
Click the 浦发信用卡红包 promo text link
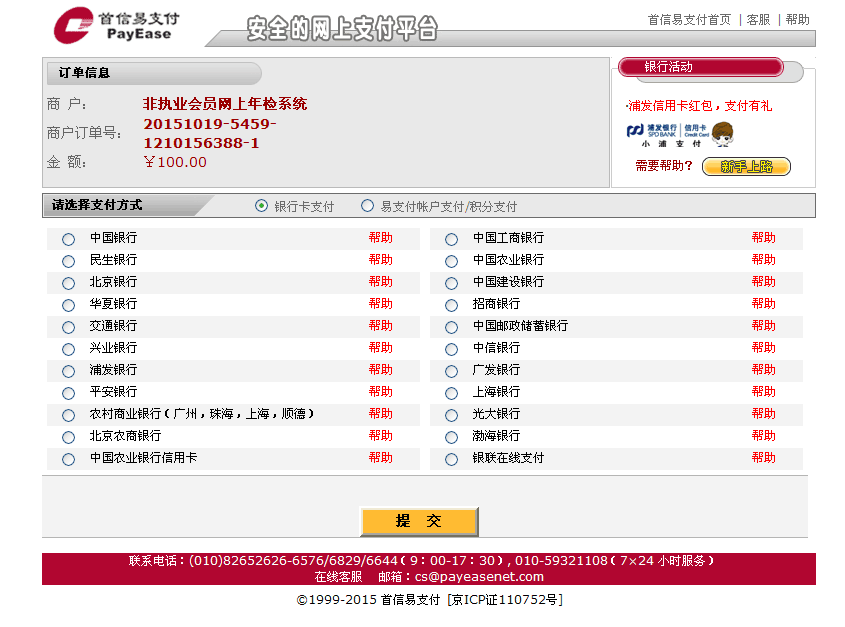(x=700, y=106)
